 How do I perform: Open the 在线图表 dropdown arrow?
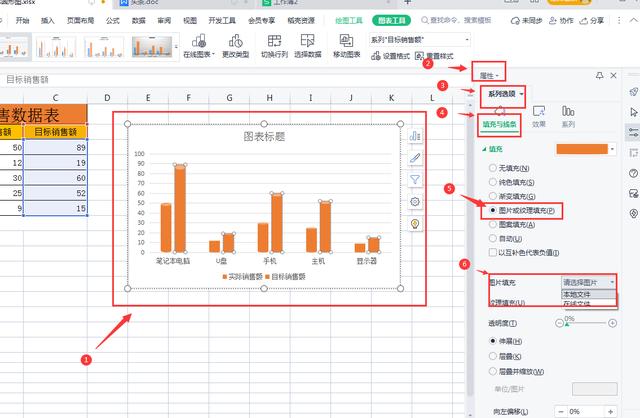213,54
